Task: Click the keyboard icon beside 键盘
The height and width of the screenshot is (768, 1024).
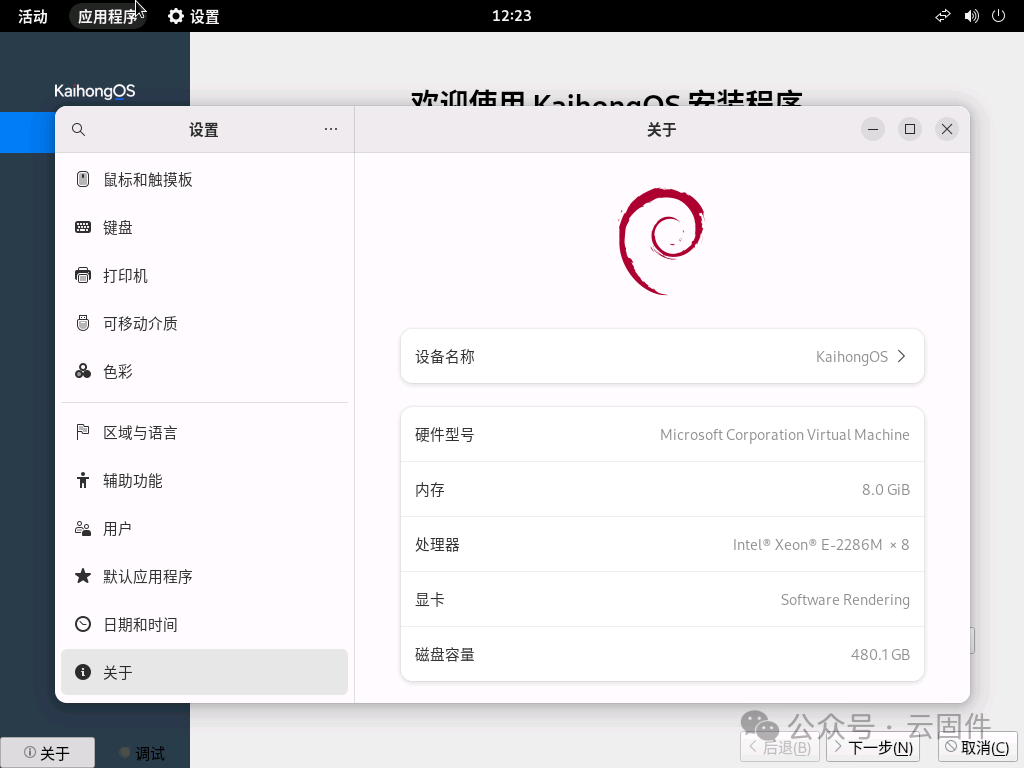Action: [x=83, y=227]
